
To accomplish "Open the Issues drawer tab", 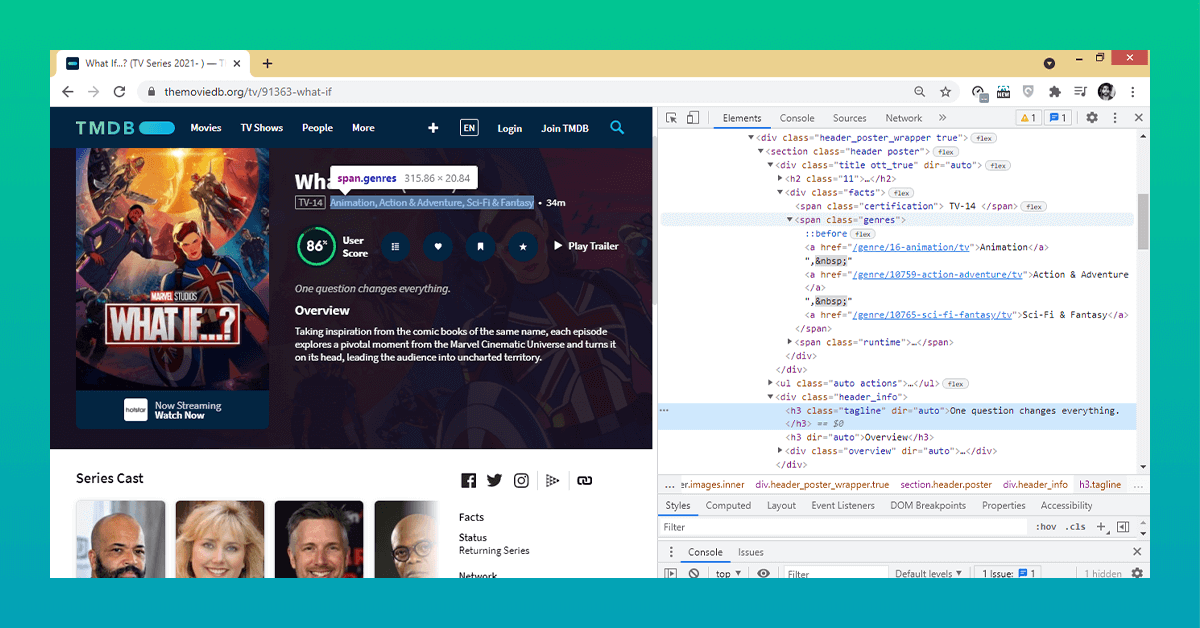I will click(751, 552).
